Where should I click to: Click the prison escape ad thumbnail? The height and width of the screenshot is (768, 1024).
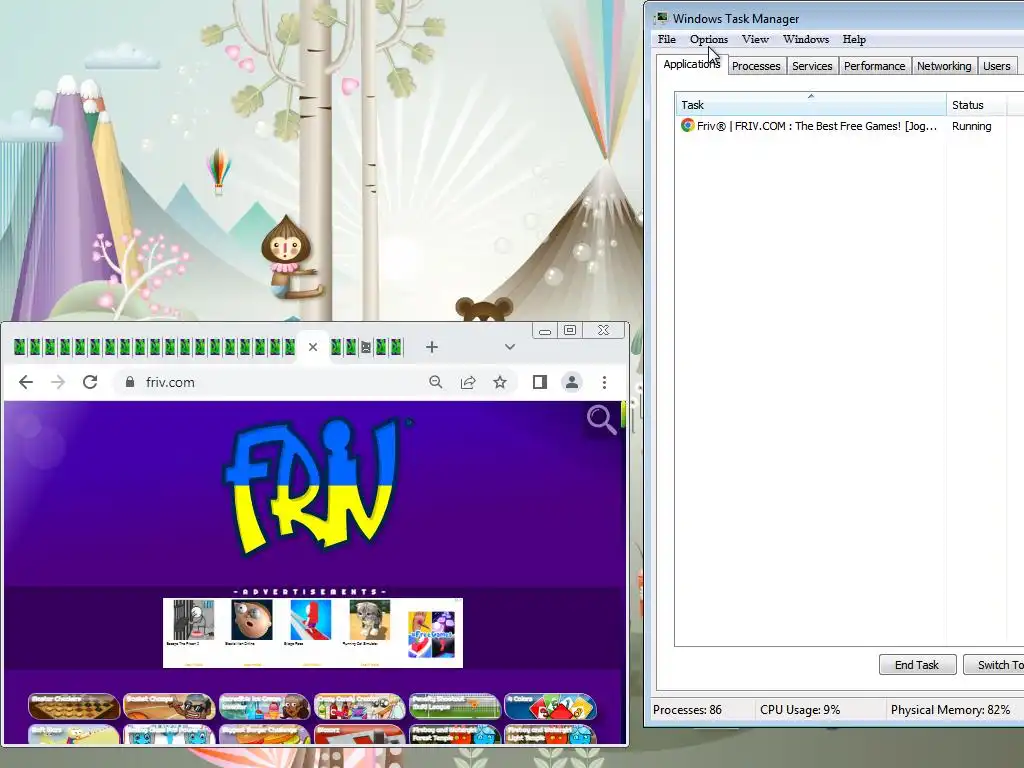click(x=193, y=620)
